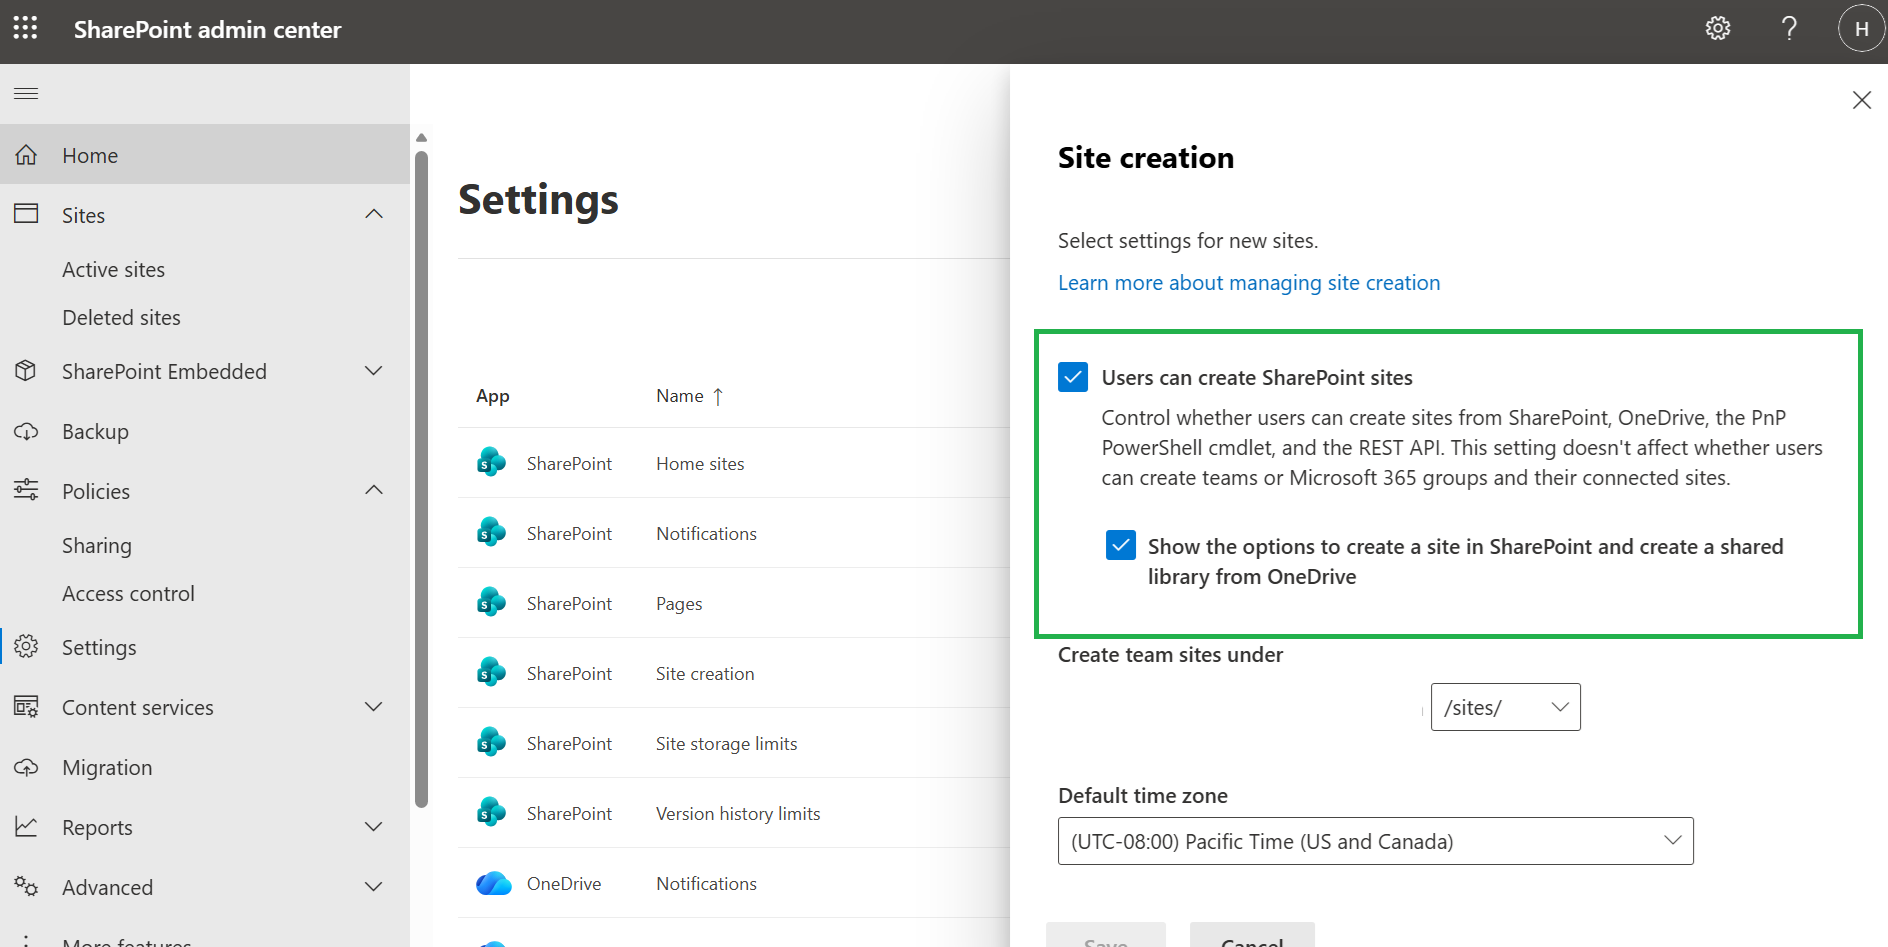Click the Advanced gears icon
The height and width of the screenshot is (947, 1888).
pos(26,886)
